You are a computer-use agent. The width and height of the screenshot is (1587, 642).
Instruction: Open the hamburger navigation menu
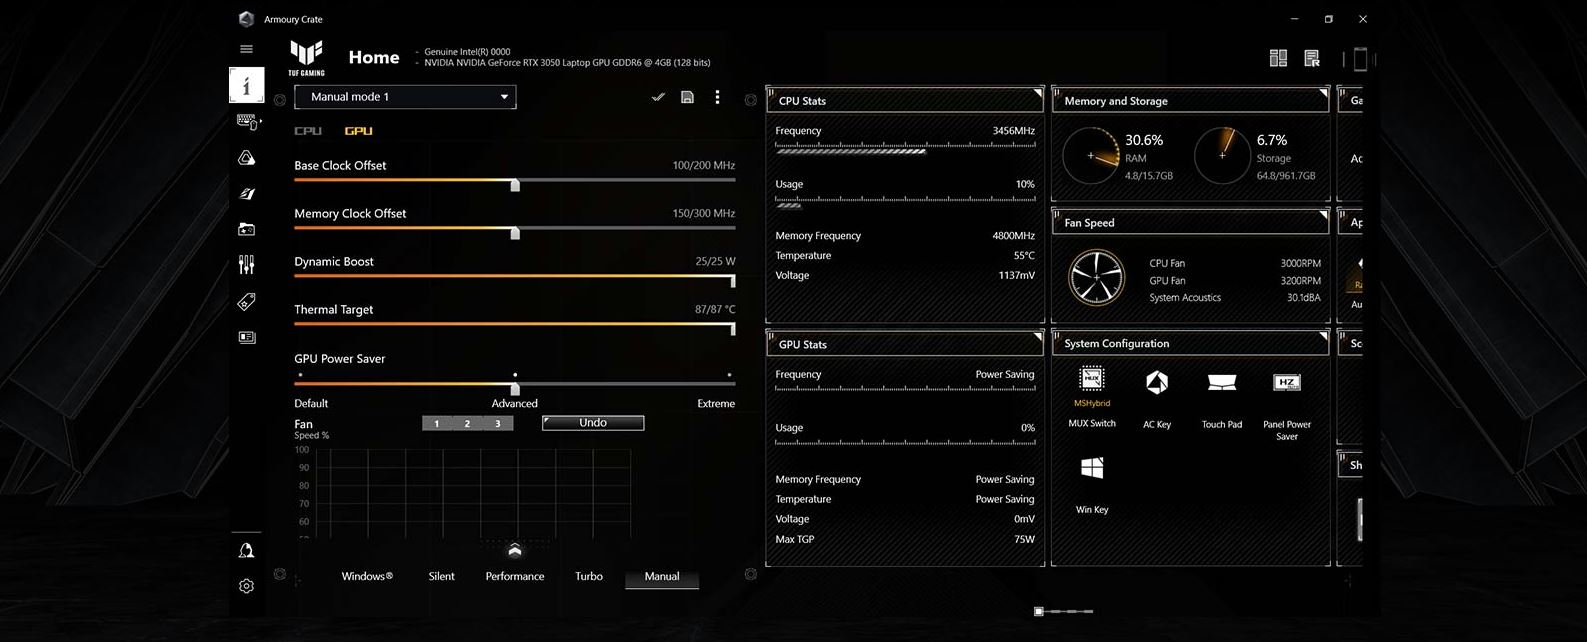tap(246, 49)
